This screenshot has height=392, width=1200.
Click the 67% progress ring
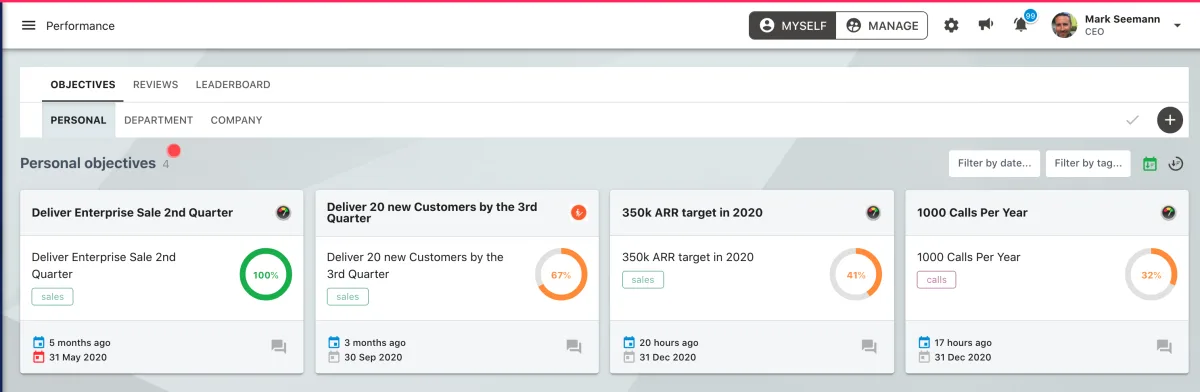click(x=561, y=274)
